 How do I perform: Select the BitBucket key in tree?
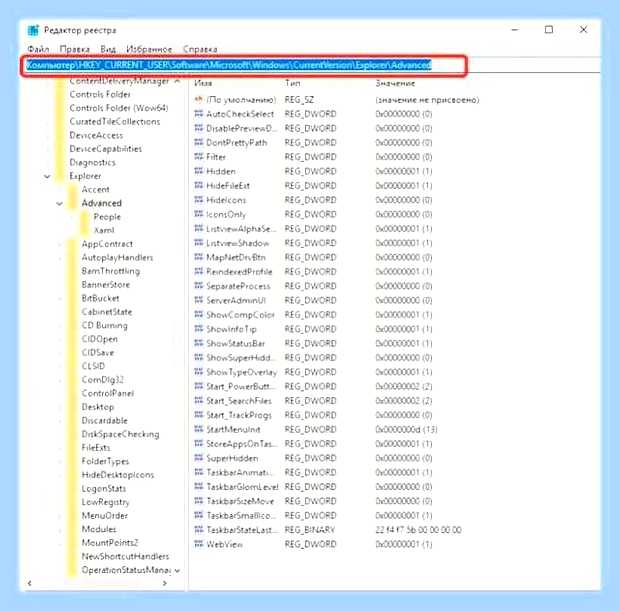[100, 298]
